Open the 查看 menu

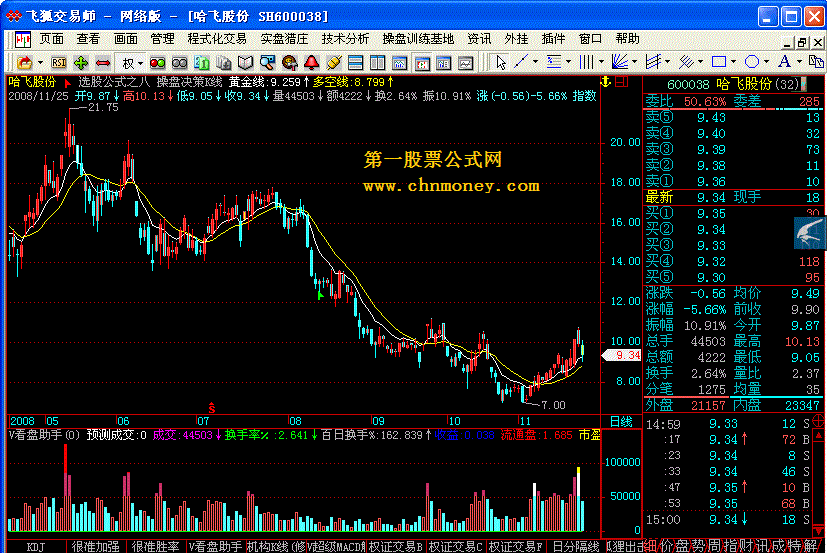pos(88,39)
